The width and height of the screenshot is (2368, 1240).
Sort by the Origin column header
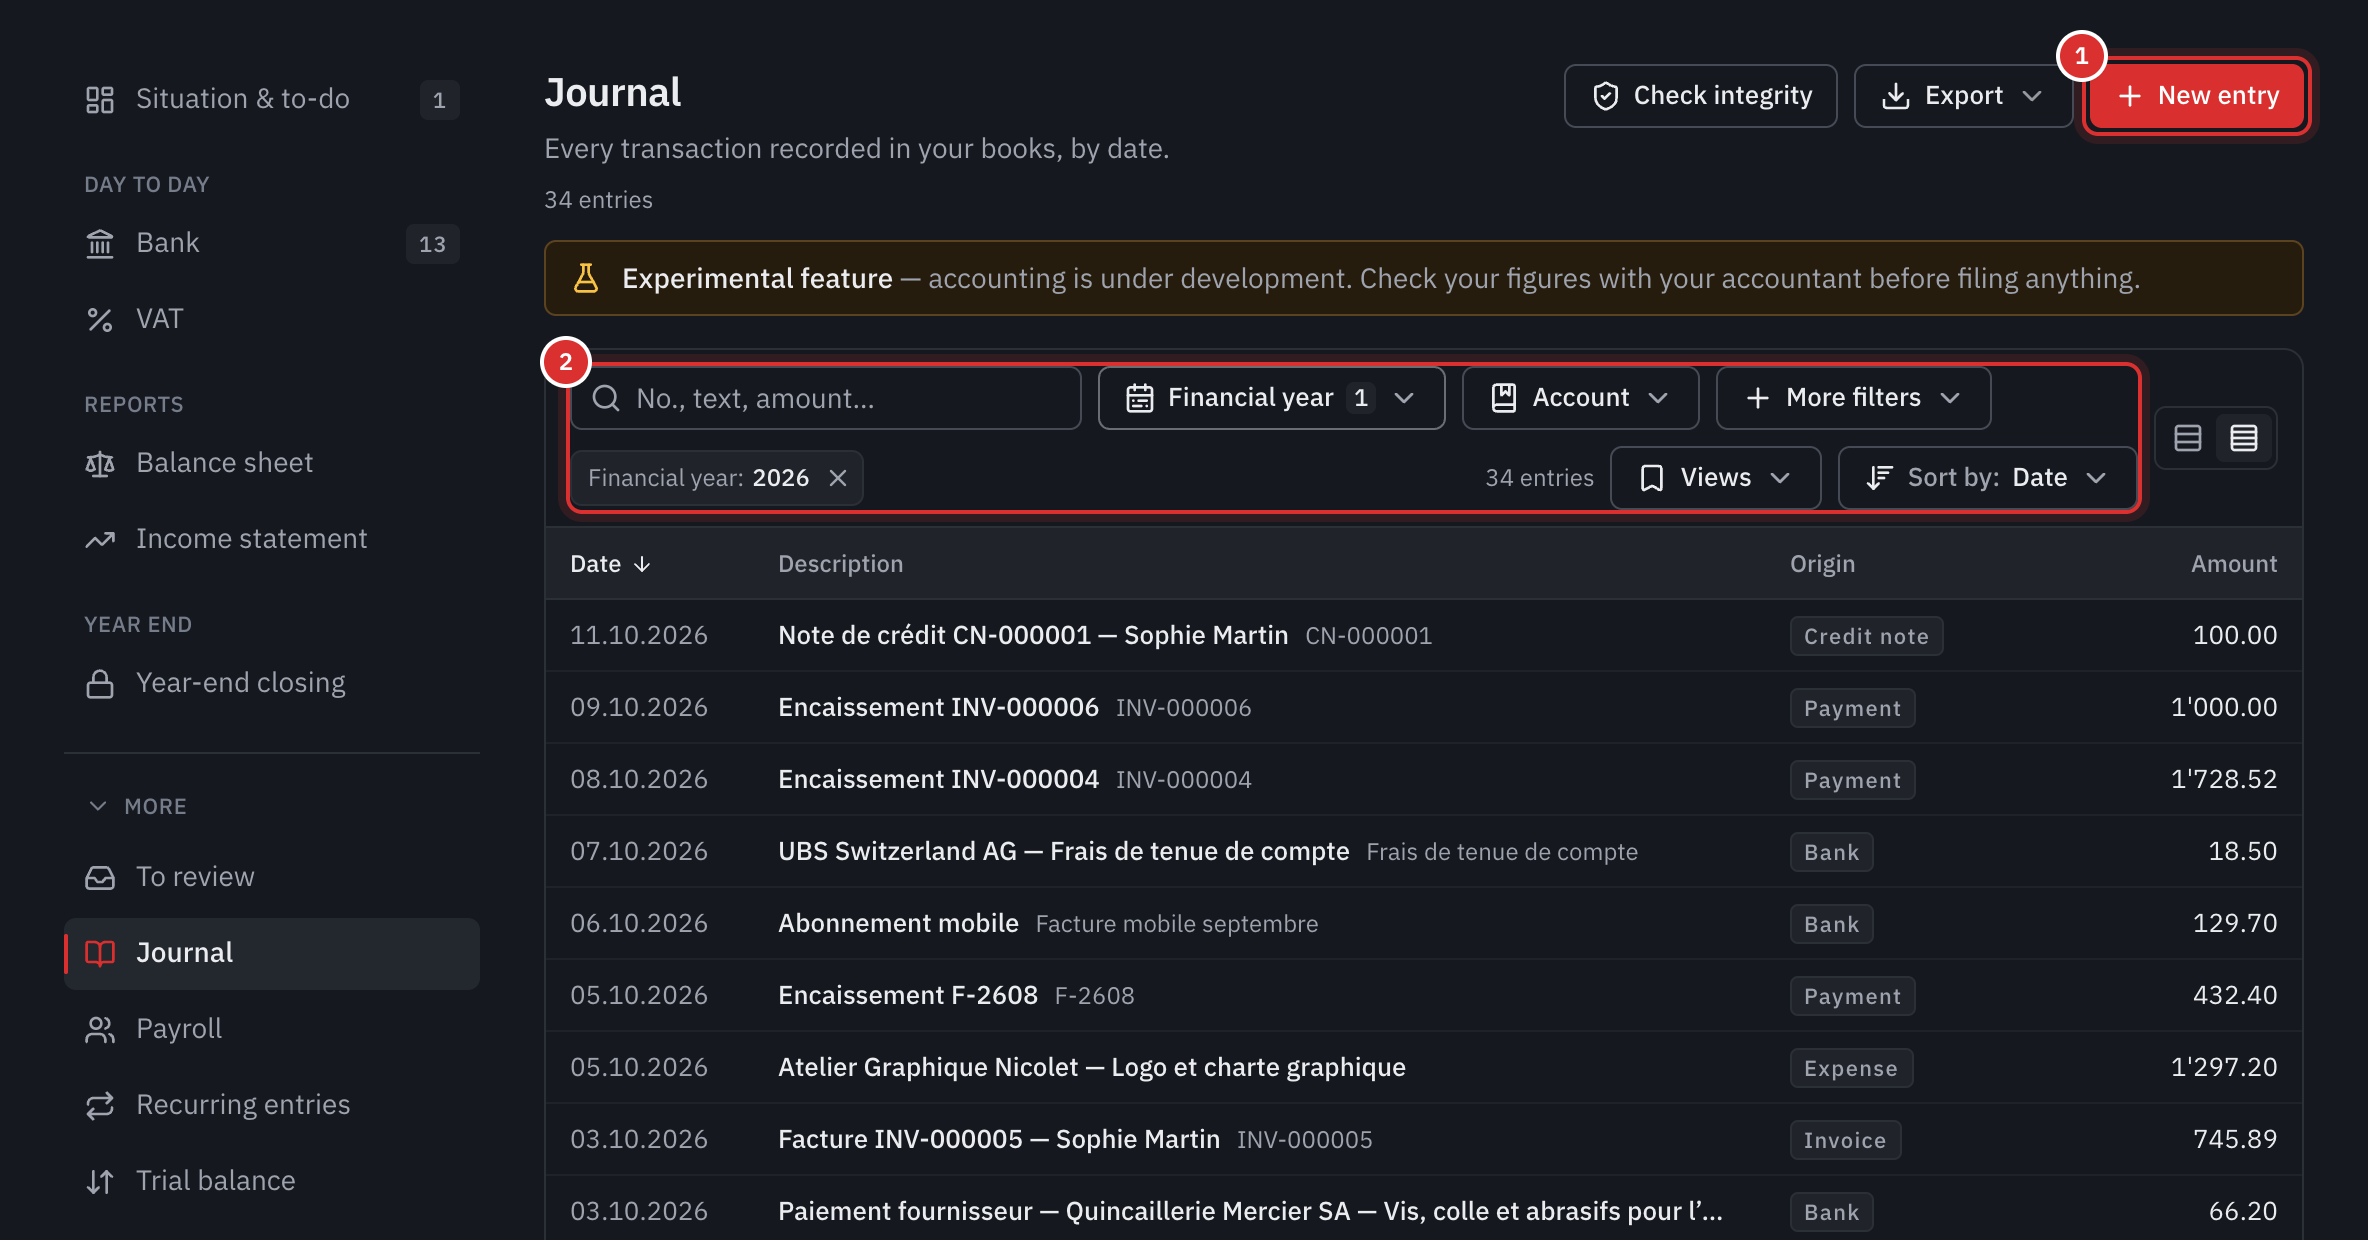pyautogui.click(x=1822, y=564)
